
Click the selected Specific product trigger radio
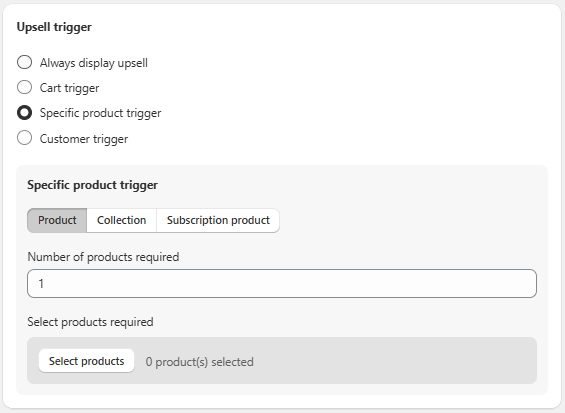pyautogui.click(x=25, y=113)
